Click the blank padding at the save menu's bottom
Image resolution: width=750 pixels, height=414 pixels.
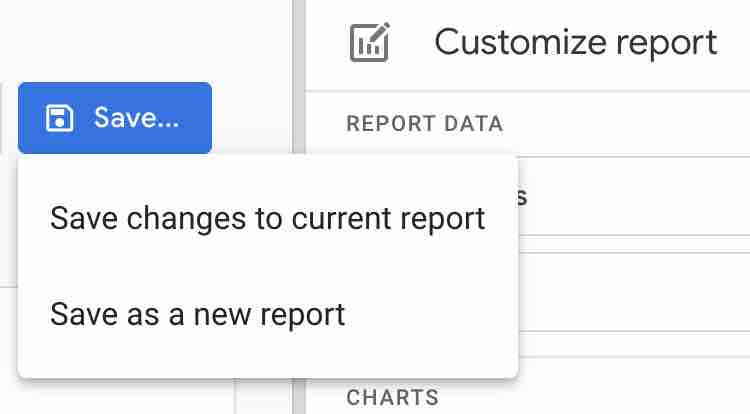[267, 364]
